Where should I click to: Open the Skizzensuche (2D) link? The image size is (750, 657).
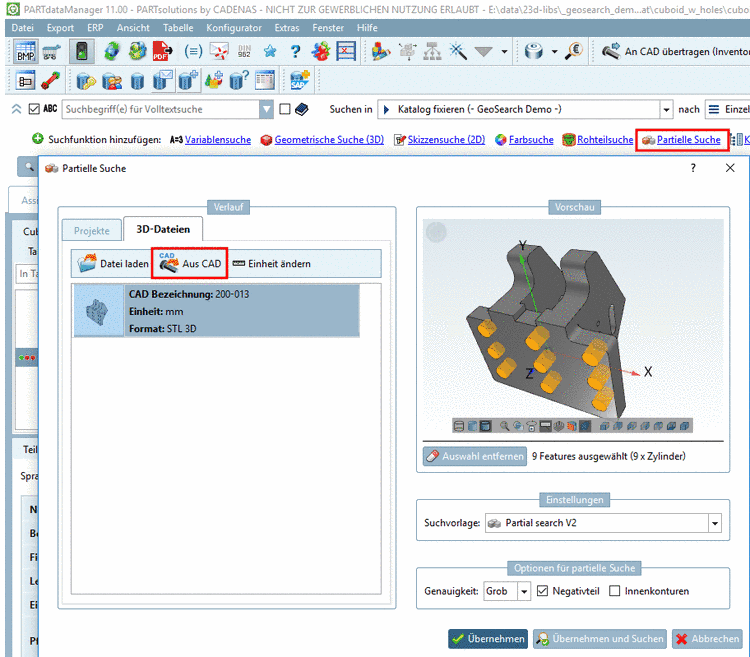pos(446,140)
